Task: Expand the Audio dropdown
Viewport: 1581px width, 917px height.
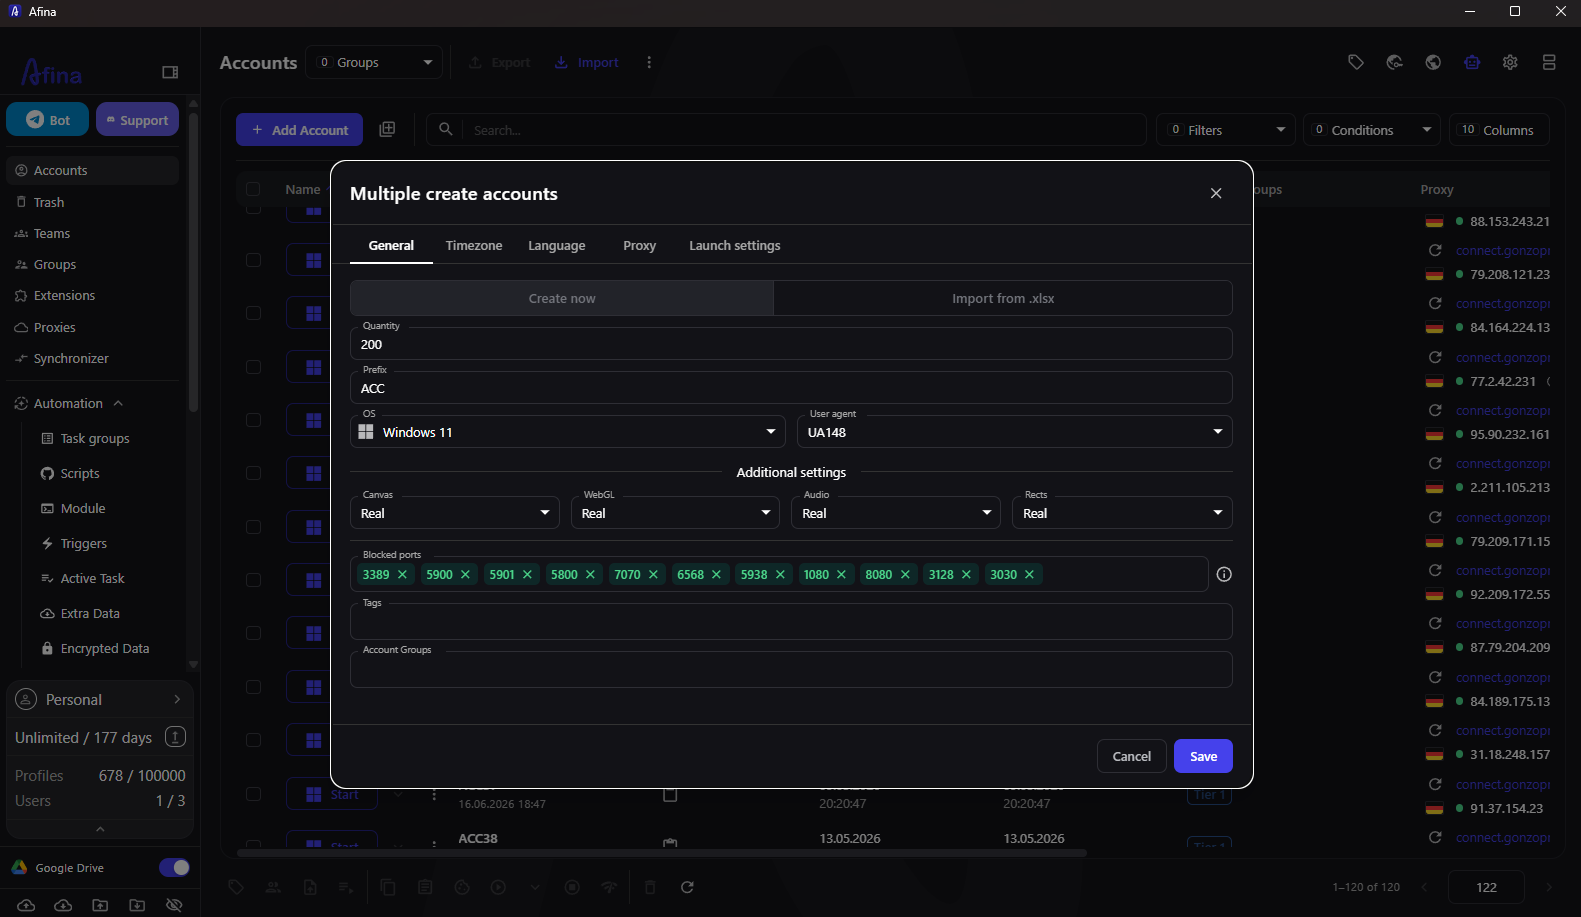Action: coord(897,513)
